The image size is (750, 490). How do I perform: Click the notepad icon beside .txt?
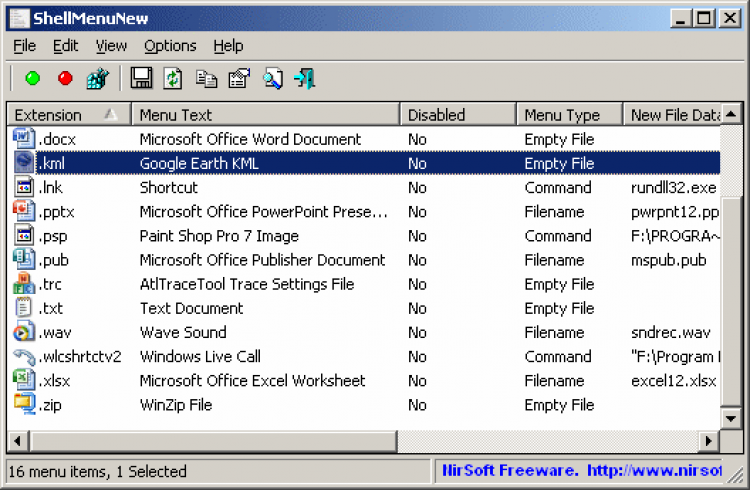pyautogui.click(x=23, y=308)
